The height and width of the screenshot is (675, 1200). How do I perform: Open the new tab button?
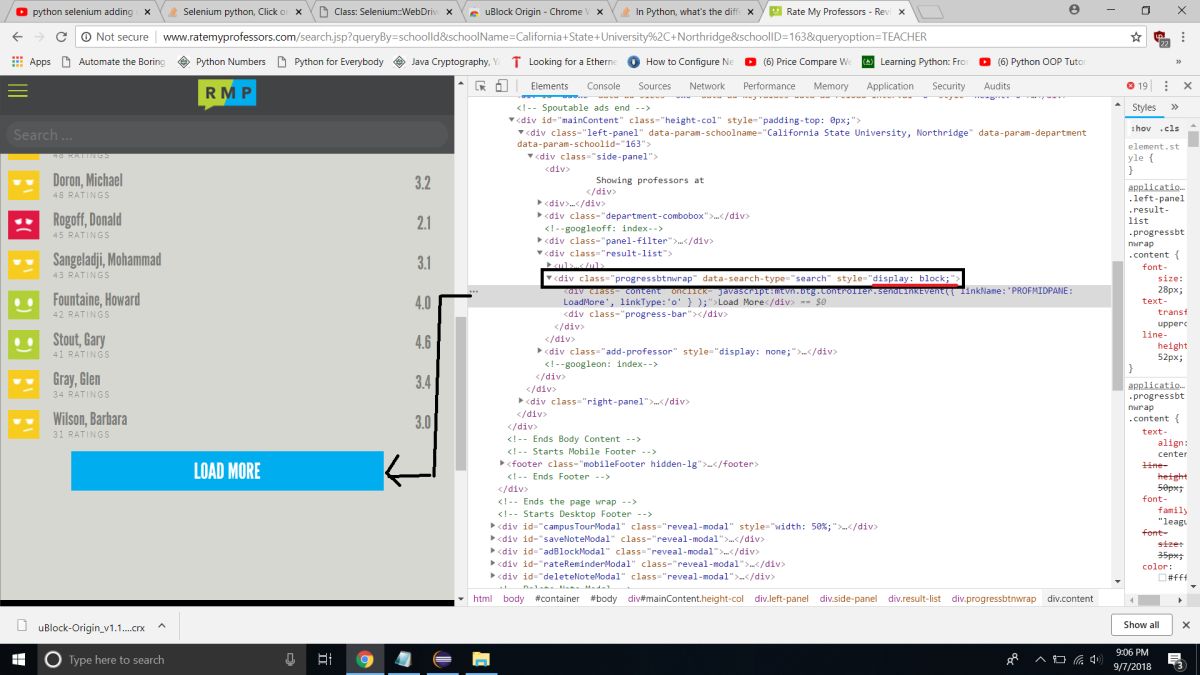click(x=929, y=12)
